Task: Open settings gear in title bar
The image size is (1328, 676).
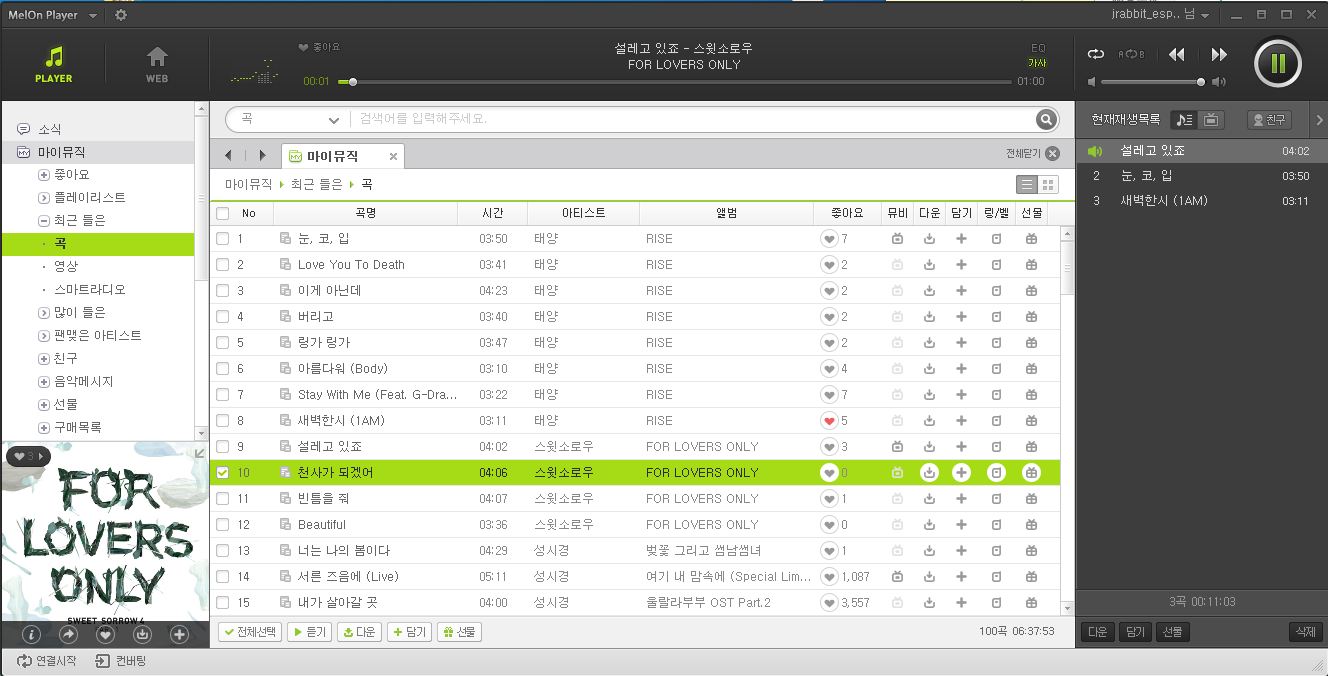Action: point(121,15)
